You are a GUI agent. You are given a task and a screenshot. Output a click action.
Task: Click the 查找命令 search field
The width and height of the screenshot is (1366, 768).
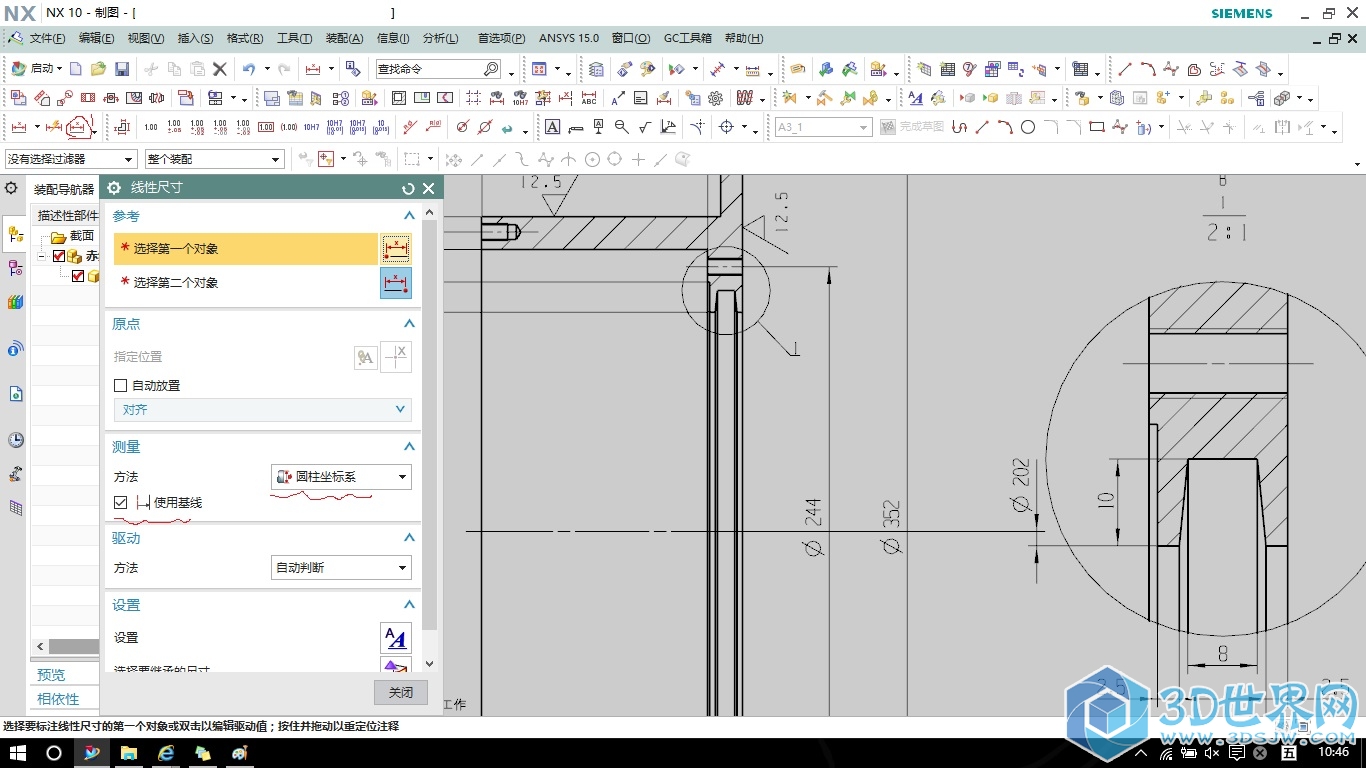(x=438, y=69)
